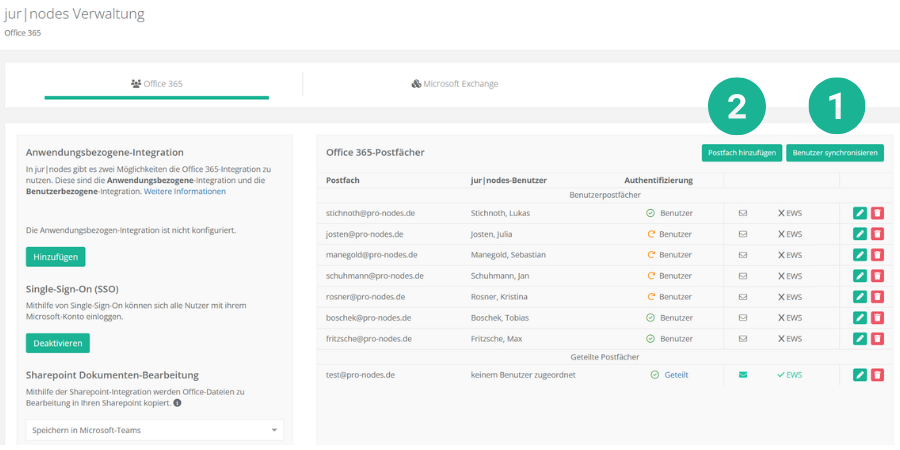
Task: Switch to the Microsoft Exchange tab
Action: pyautogui.click(x=454, y=84)
